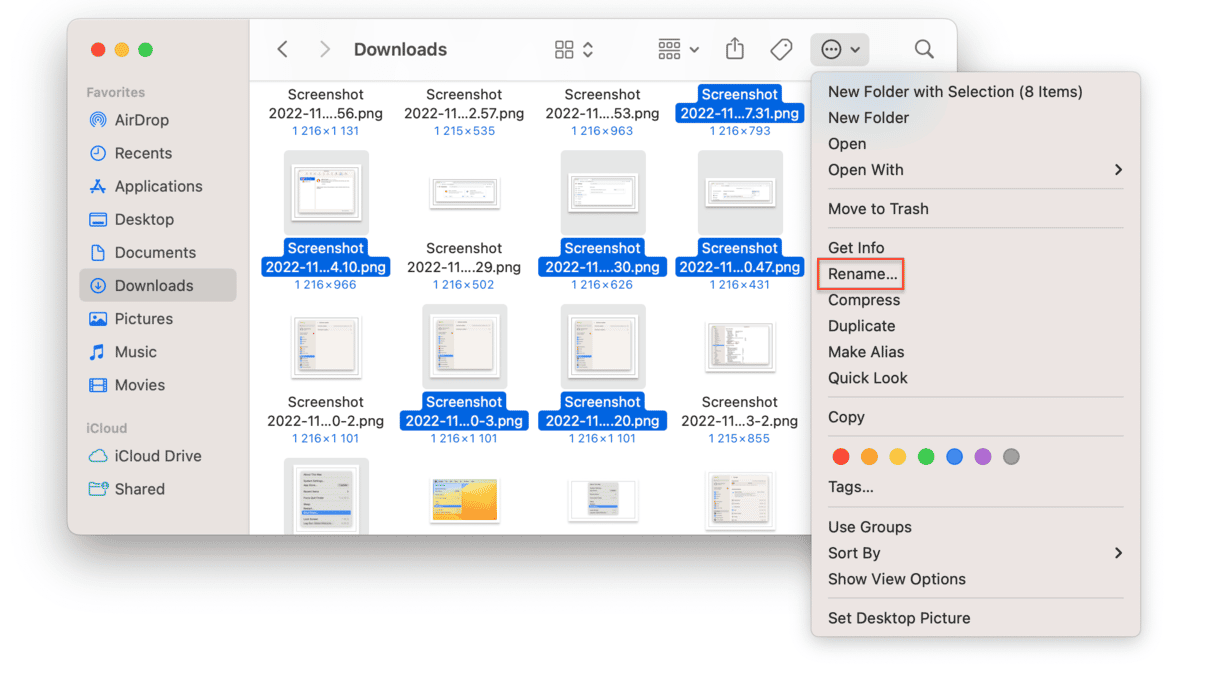Click the Share toolbar icon

coord(735,49)
